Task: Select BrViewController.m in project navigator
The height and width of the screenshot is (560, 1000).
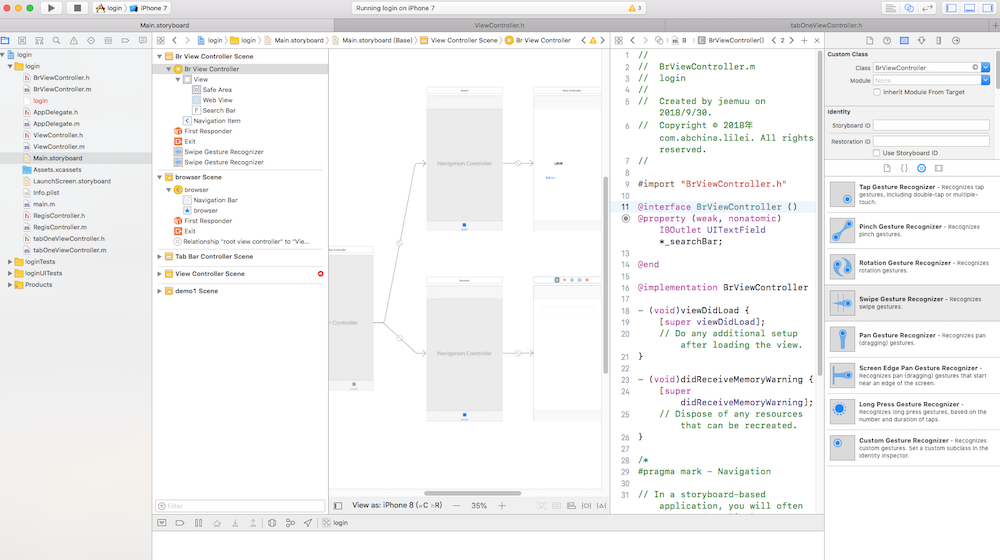Action: 61,89
